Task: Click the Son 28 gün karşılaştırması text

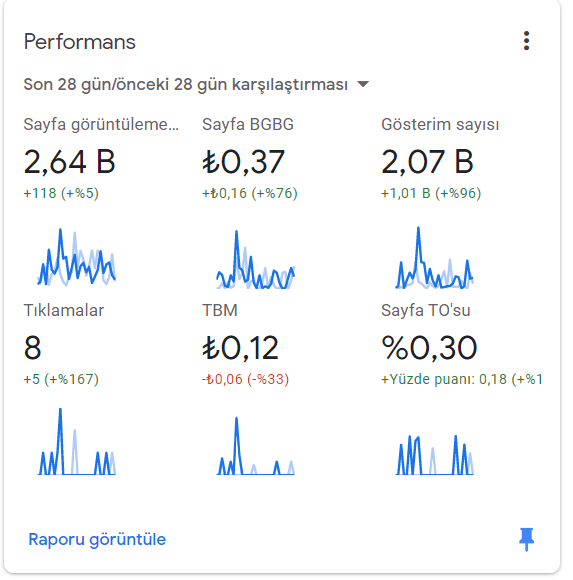Action: pos(186,84)
